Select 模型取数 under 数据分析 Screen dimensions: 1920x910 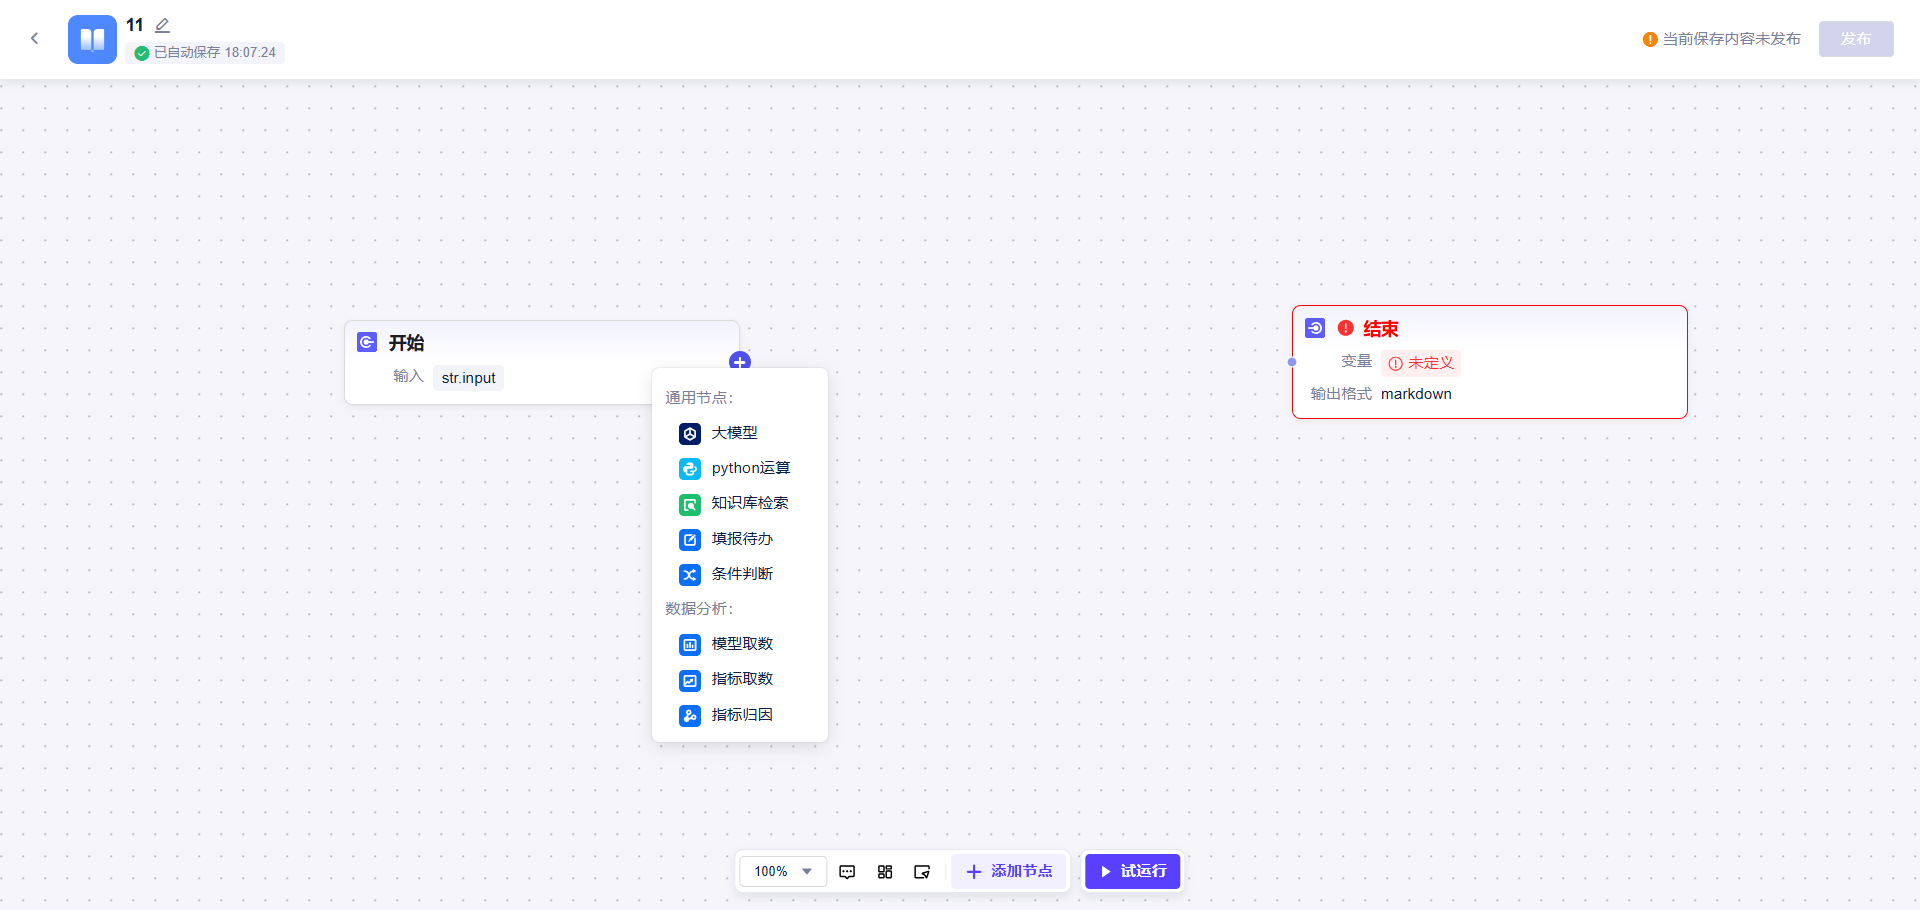[740, 644]
